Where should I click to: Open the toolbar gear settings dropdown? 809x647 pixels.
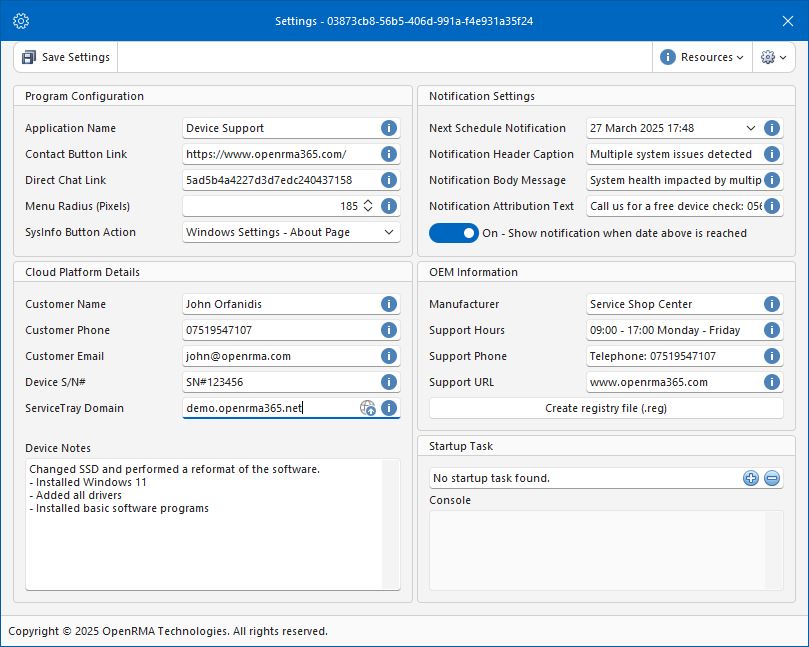click(x=773, y=57)
